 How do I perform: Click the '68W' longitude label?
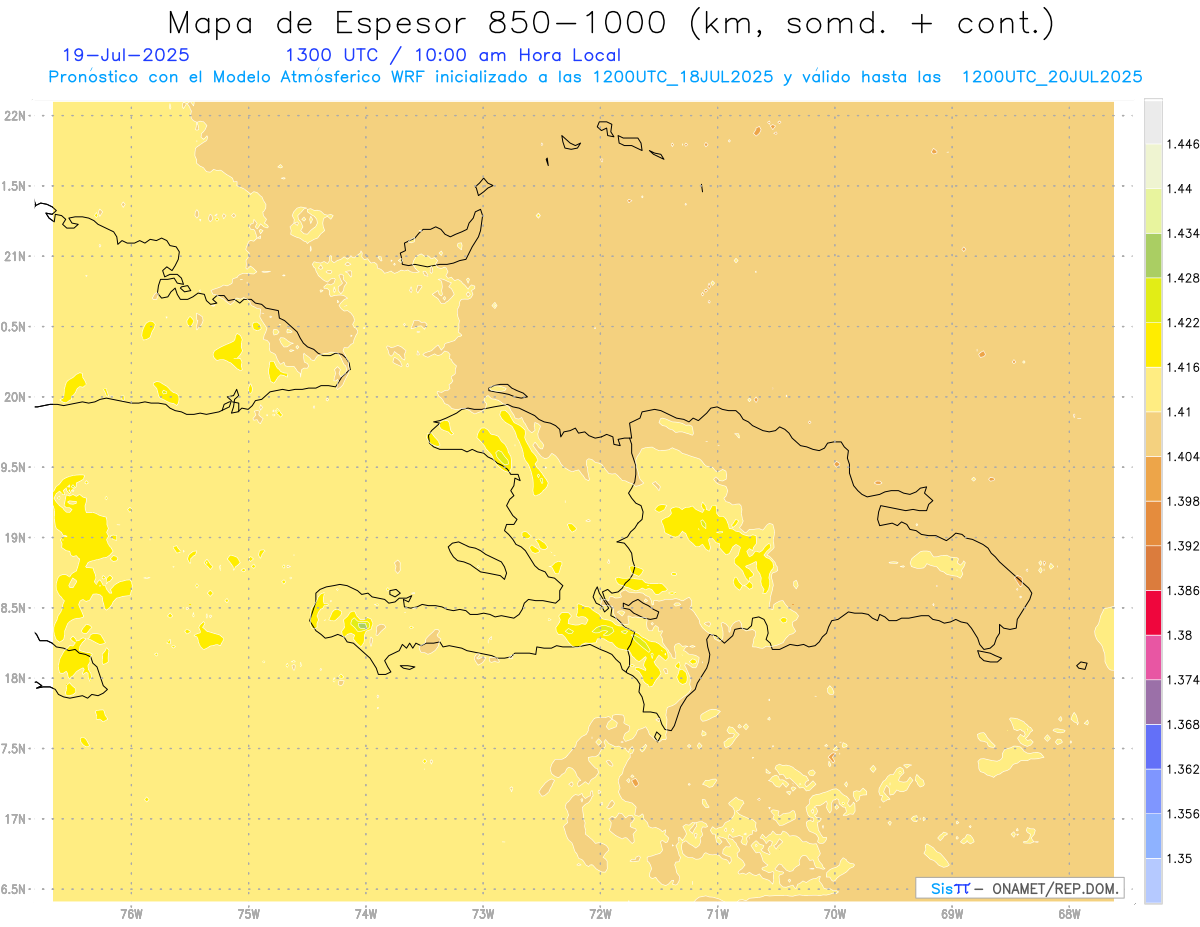click(x=1069, y=913)
